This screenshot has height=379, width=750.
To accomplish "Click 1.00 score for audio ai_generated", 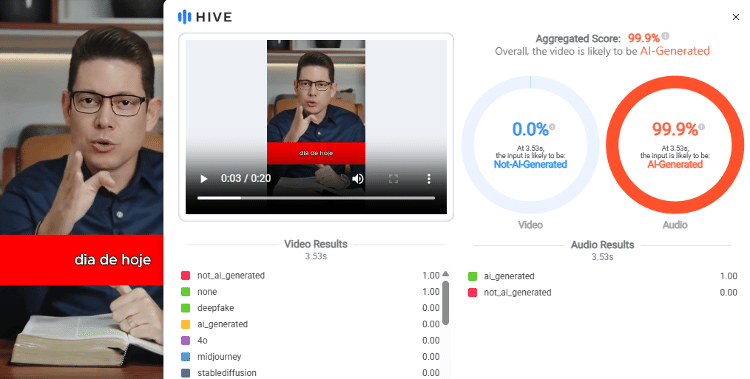I will (728, 276).
